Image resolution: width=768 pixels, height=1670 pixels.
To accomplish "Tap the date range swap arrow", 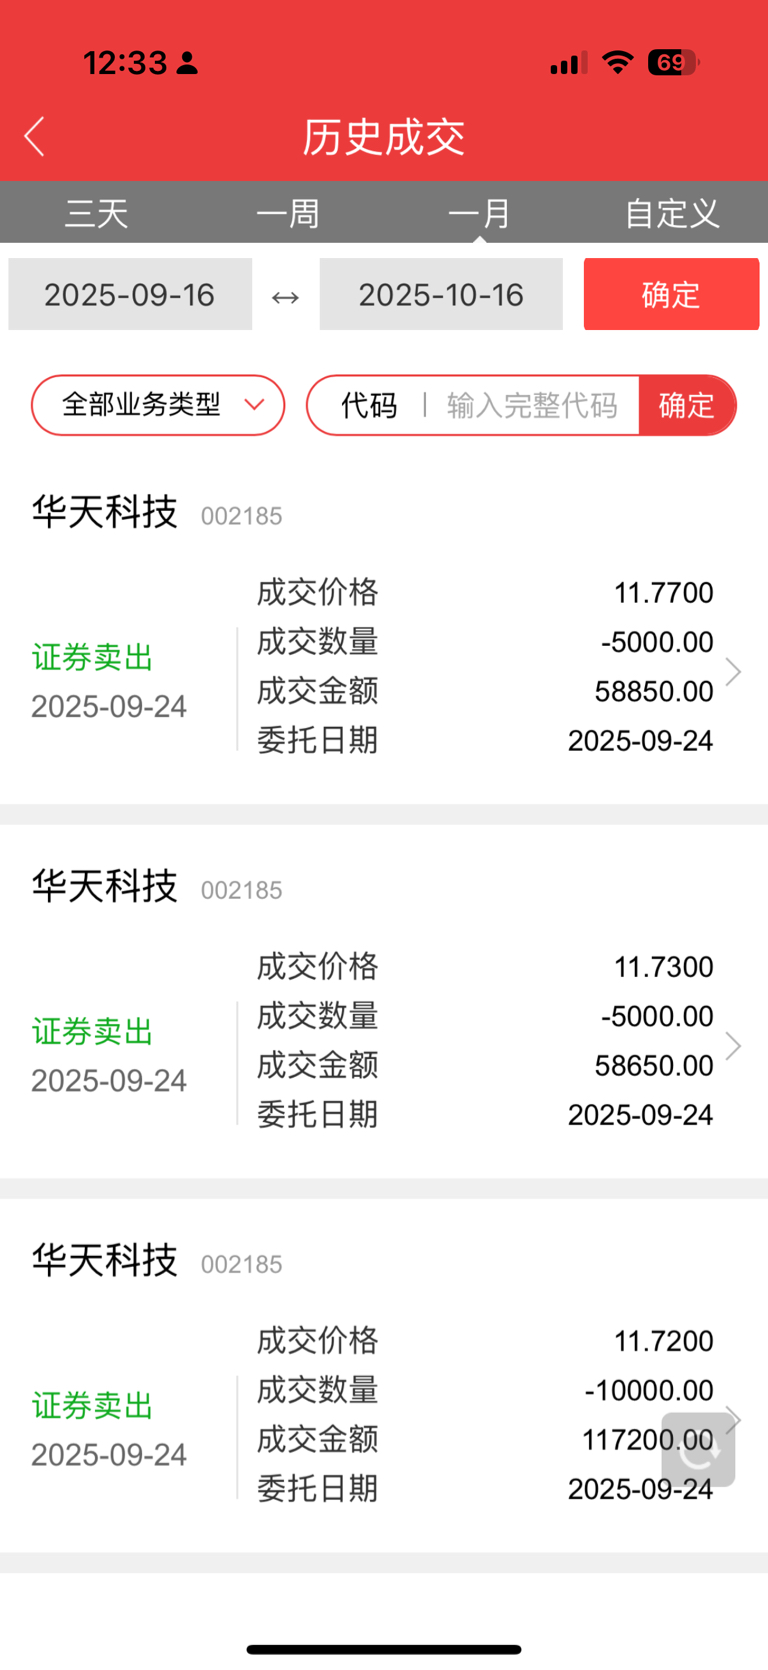I will pyautogui.click(x=285, y=297).
